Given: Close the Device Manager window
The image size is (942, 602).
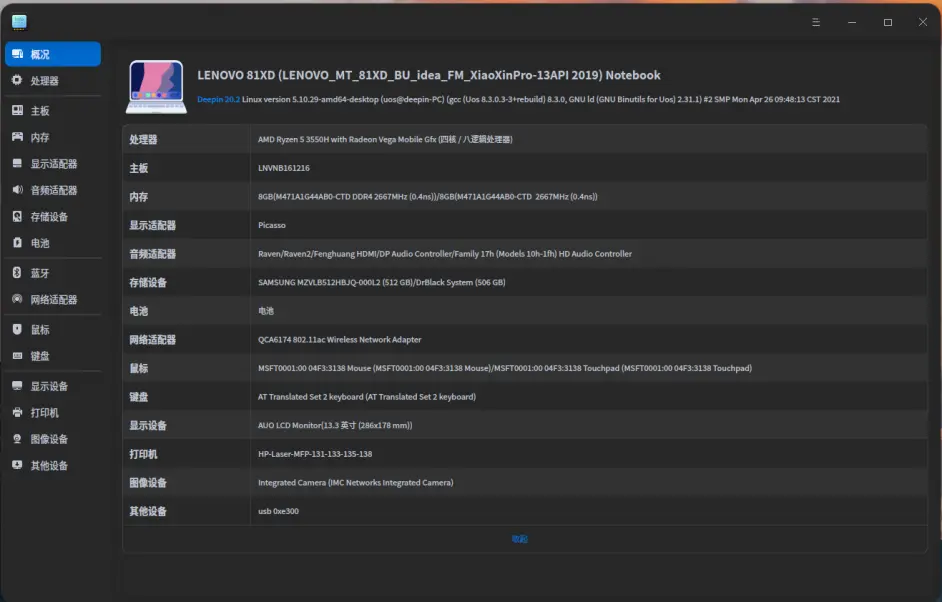Looking at the screenshot, I should [x=923, y=22].
